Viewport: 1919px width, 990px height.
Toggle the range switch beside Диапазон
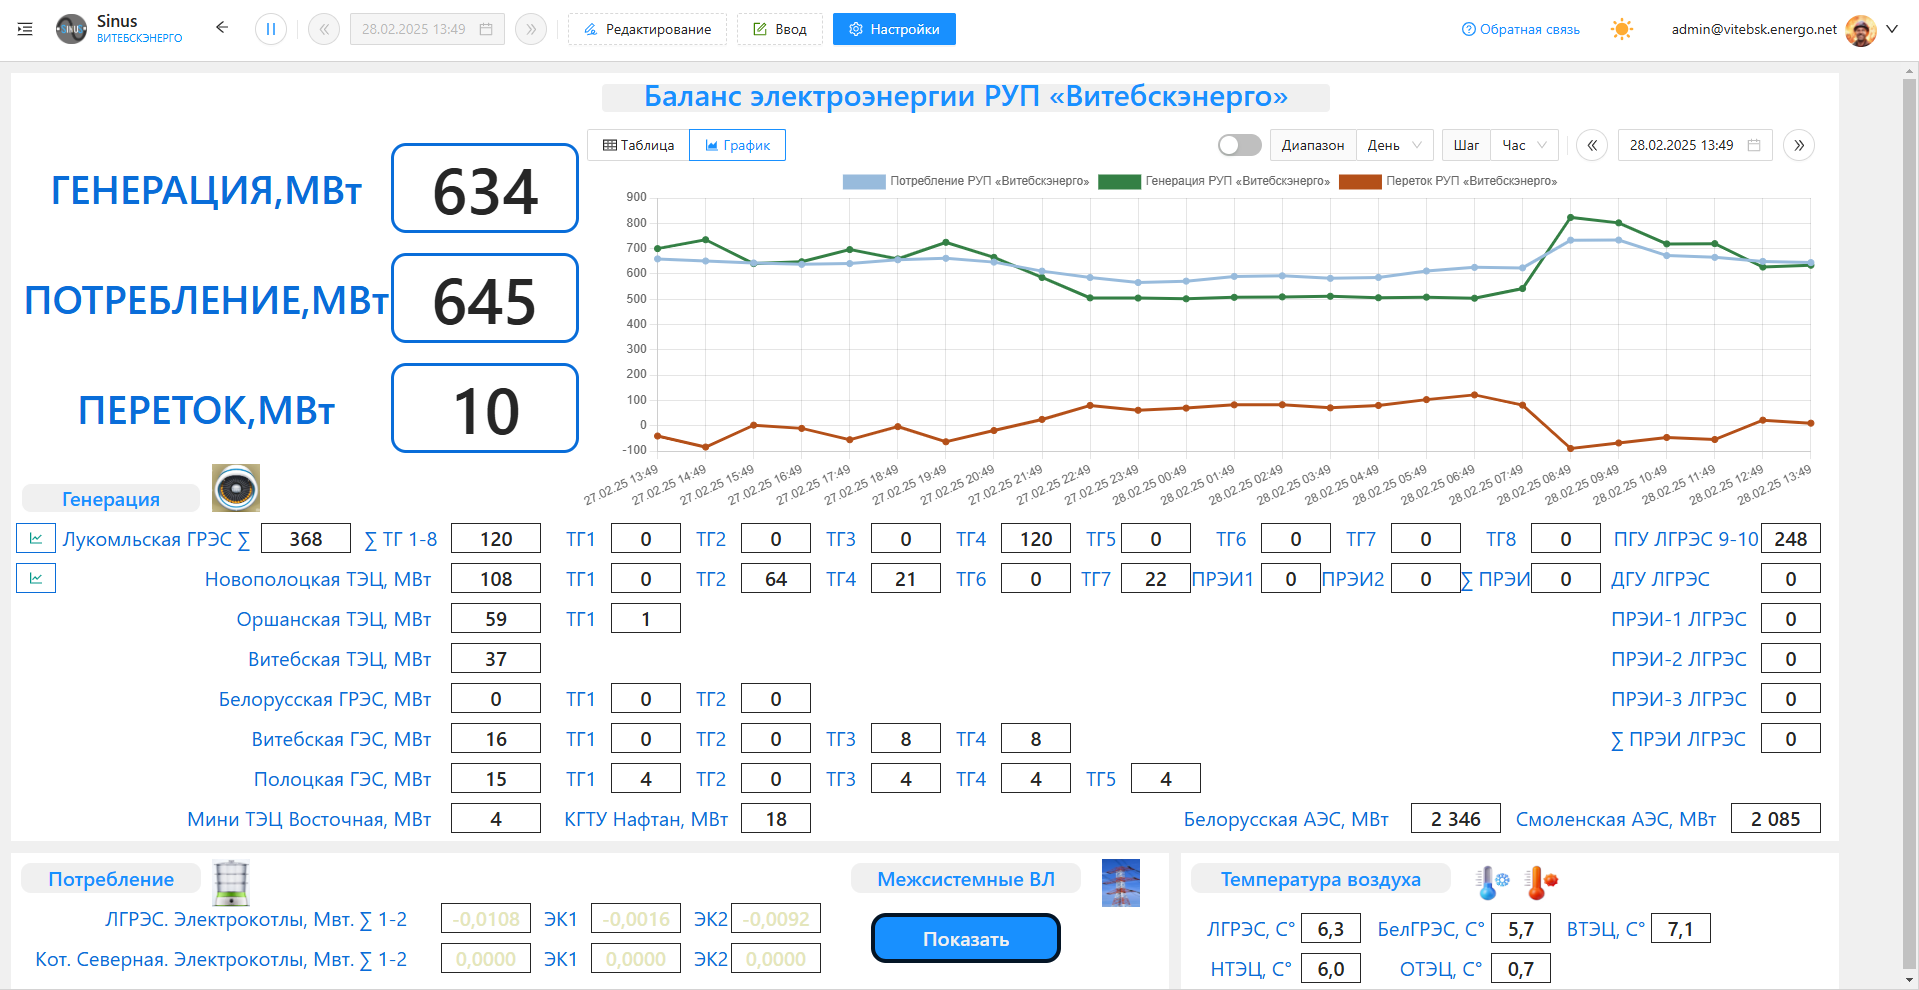1240,145
